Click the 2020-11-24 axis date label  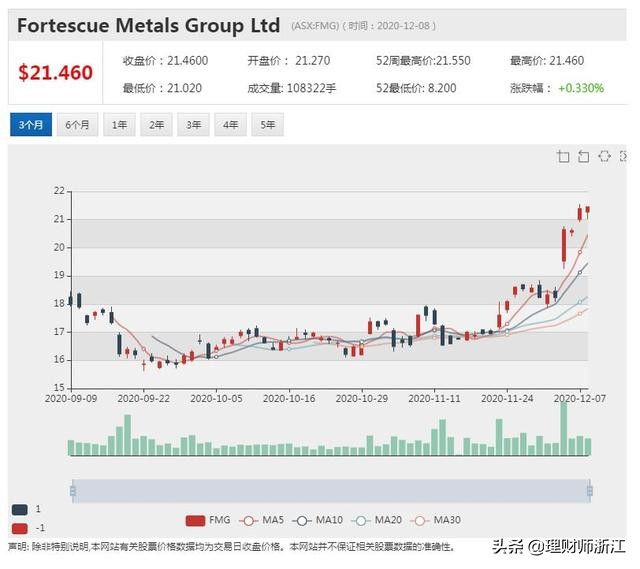tap(507, 398)
